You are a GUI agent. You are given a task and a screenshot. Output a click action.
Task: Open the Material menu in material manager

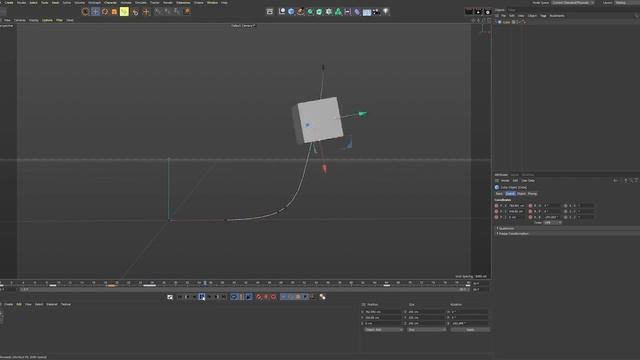click(x=52, y=304)
